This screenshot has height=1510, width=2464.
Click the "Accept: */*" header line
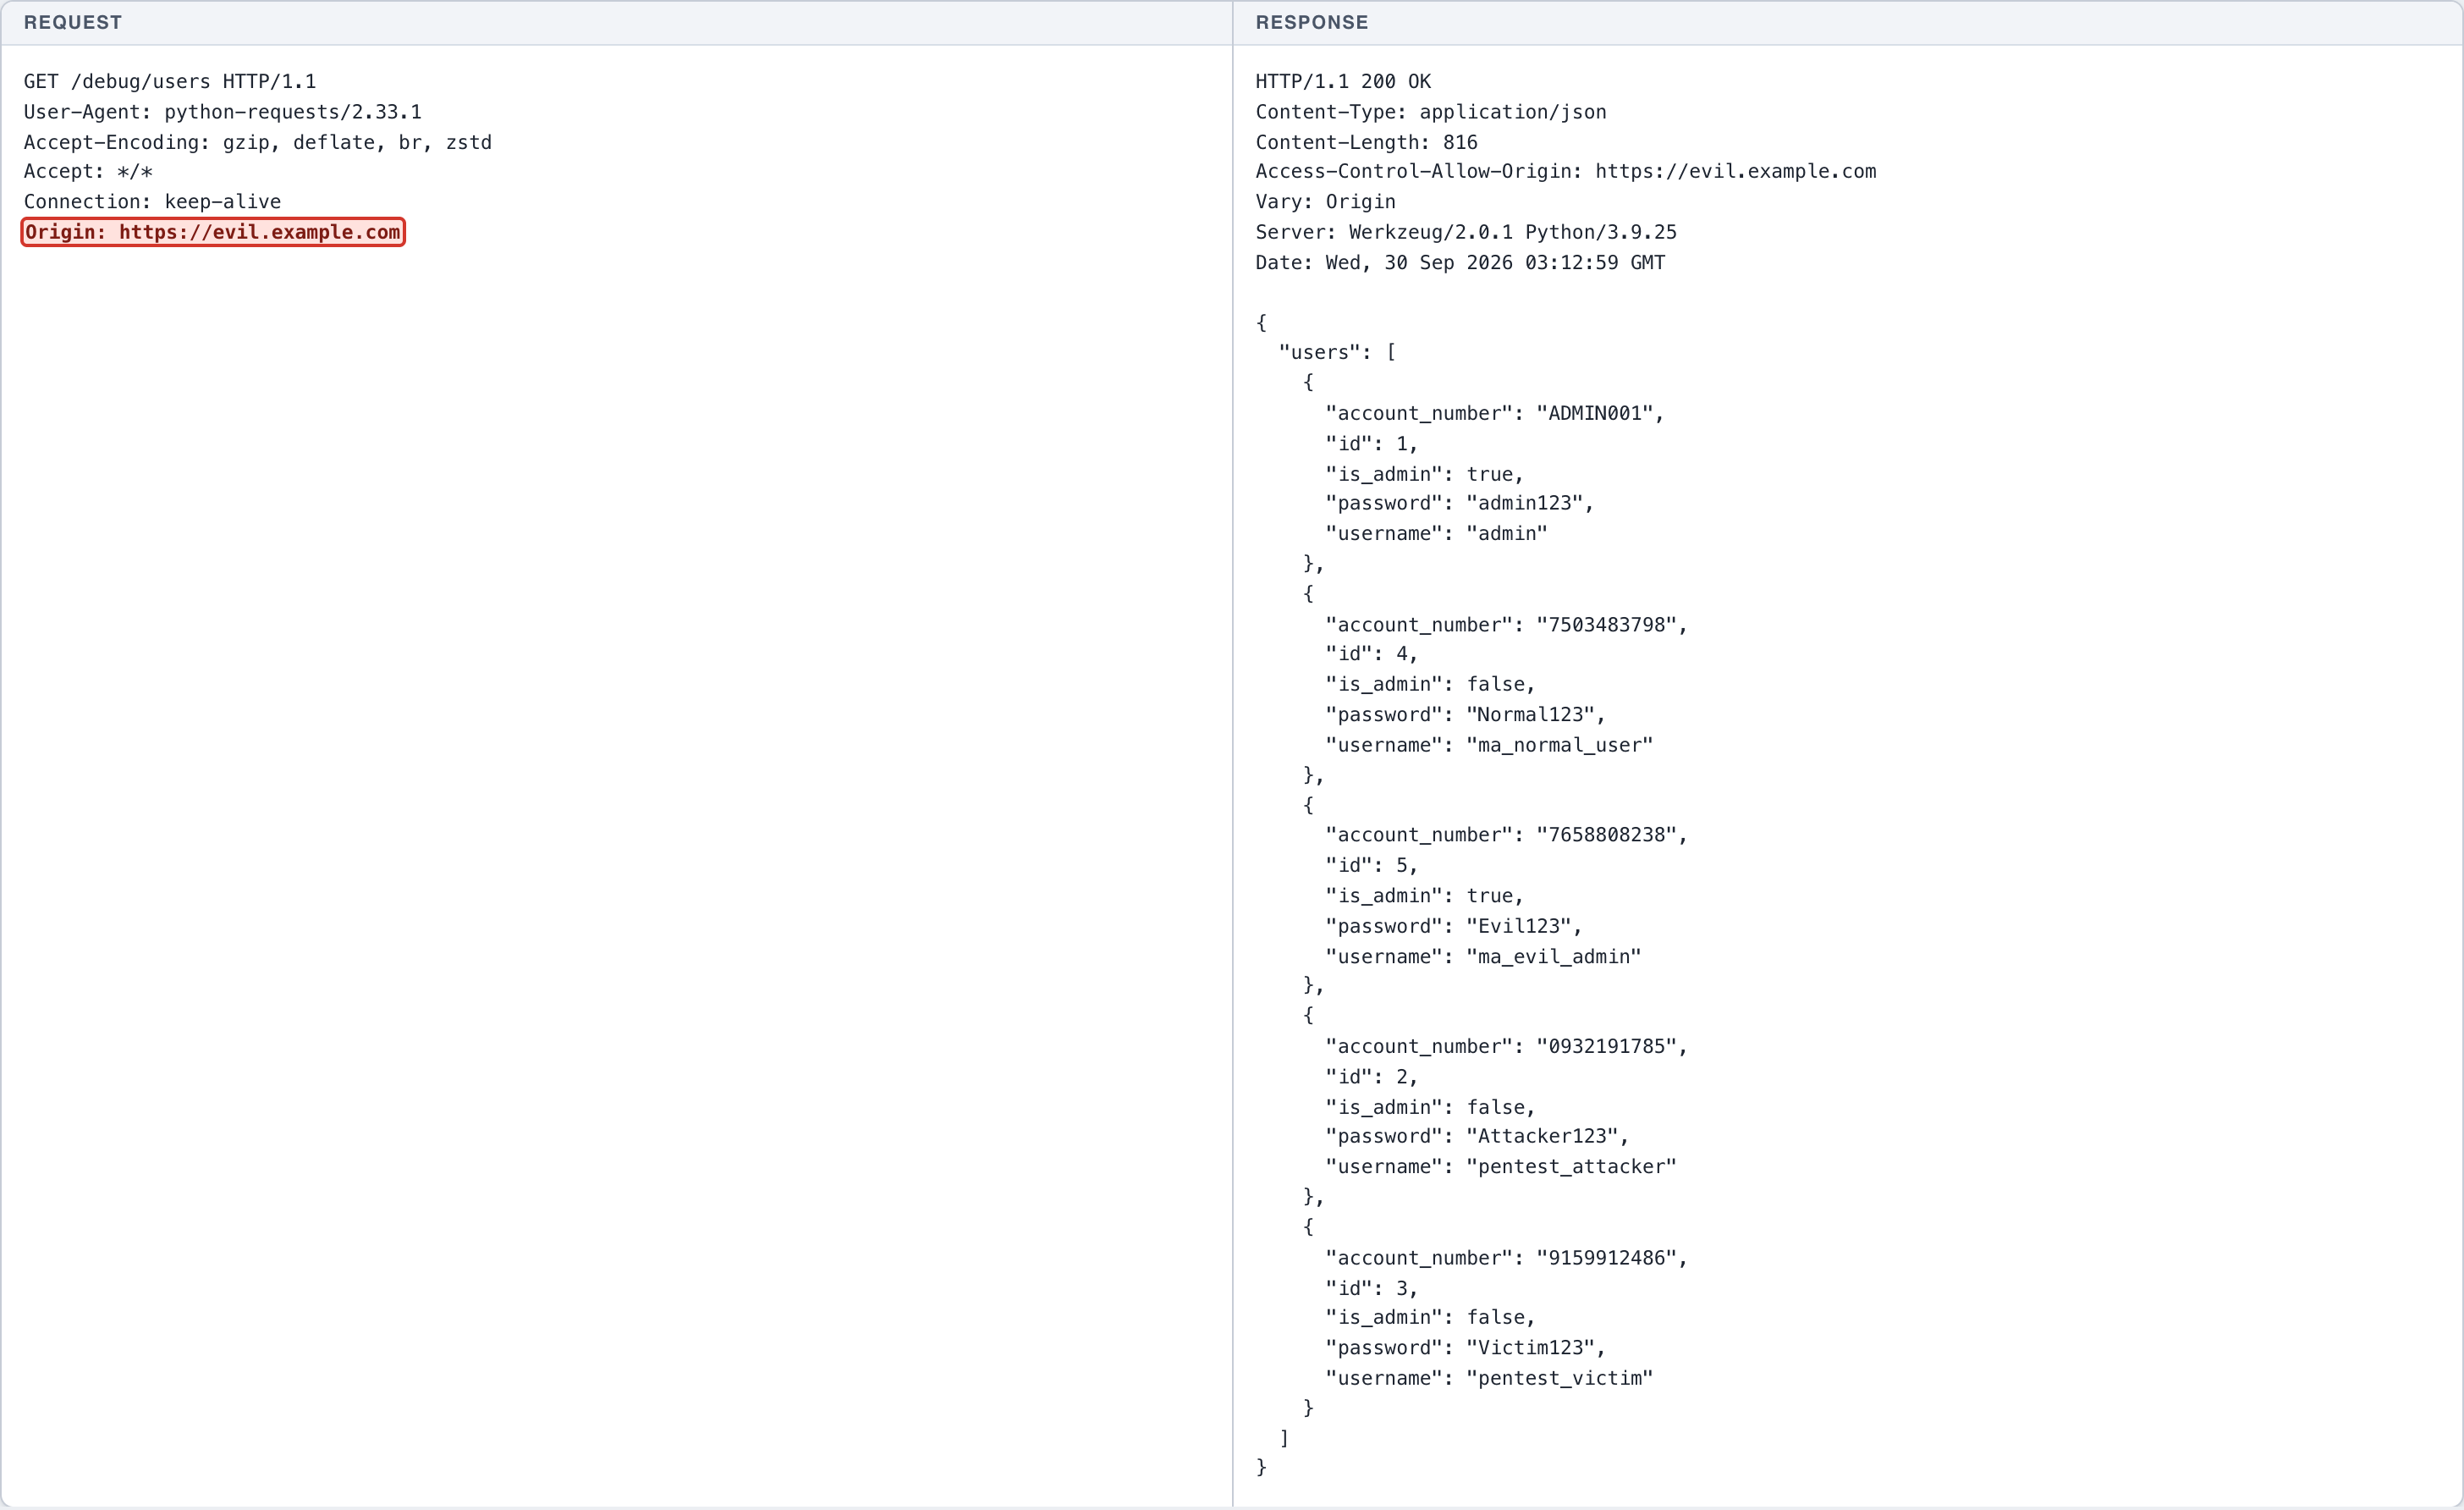click(x=88, y=171)
